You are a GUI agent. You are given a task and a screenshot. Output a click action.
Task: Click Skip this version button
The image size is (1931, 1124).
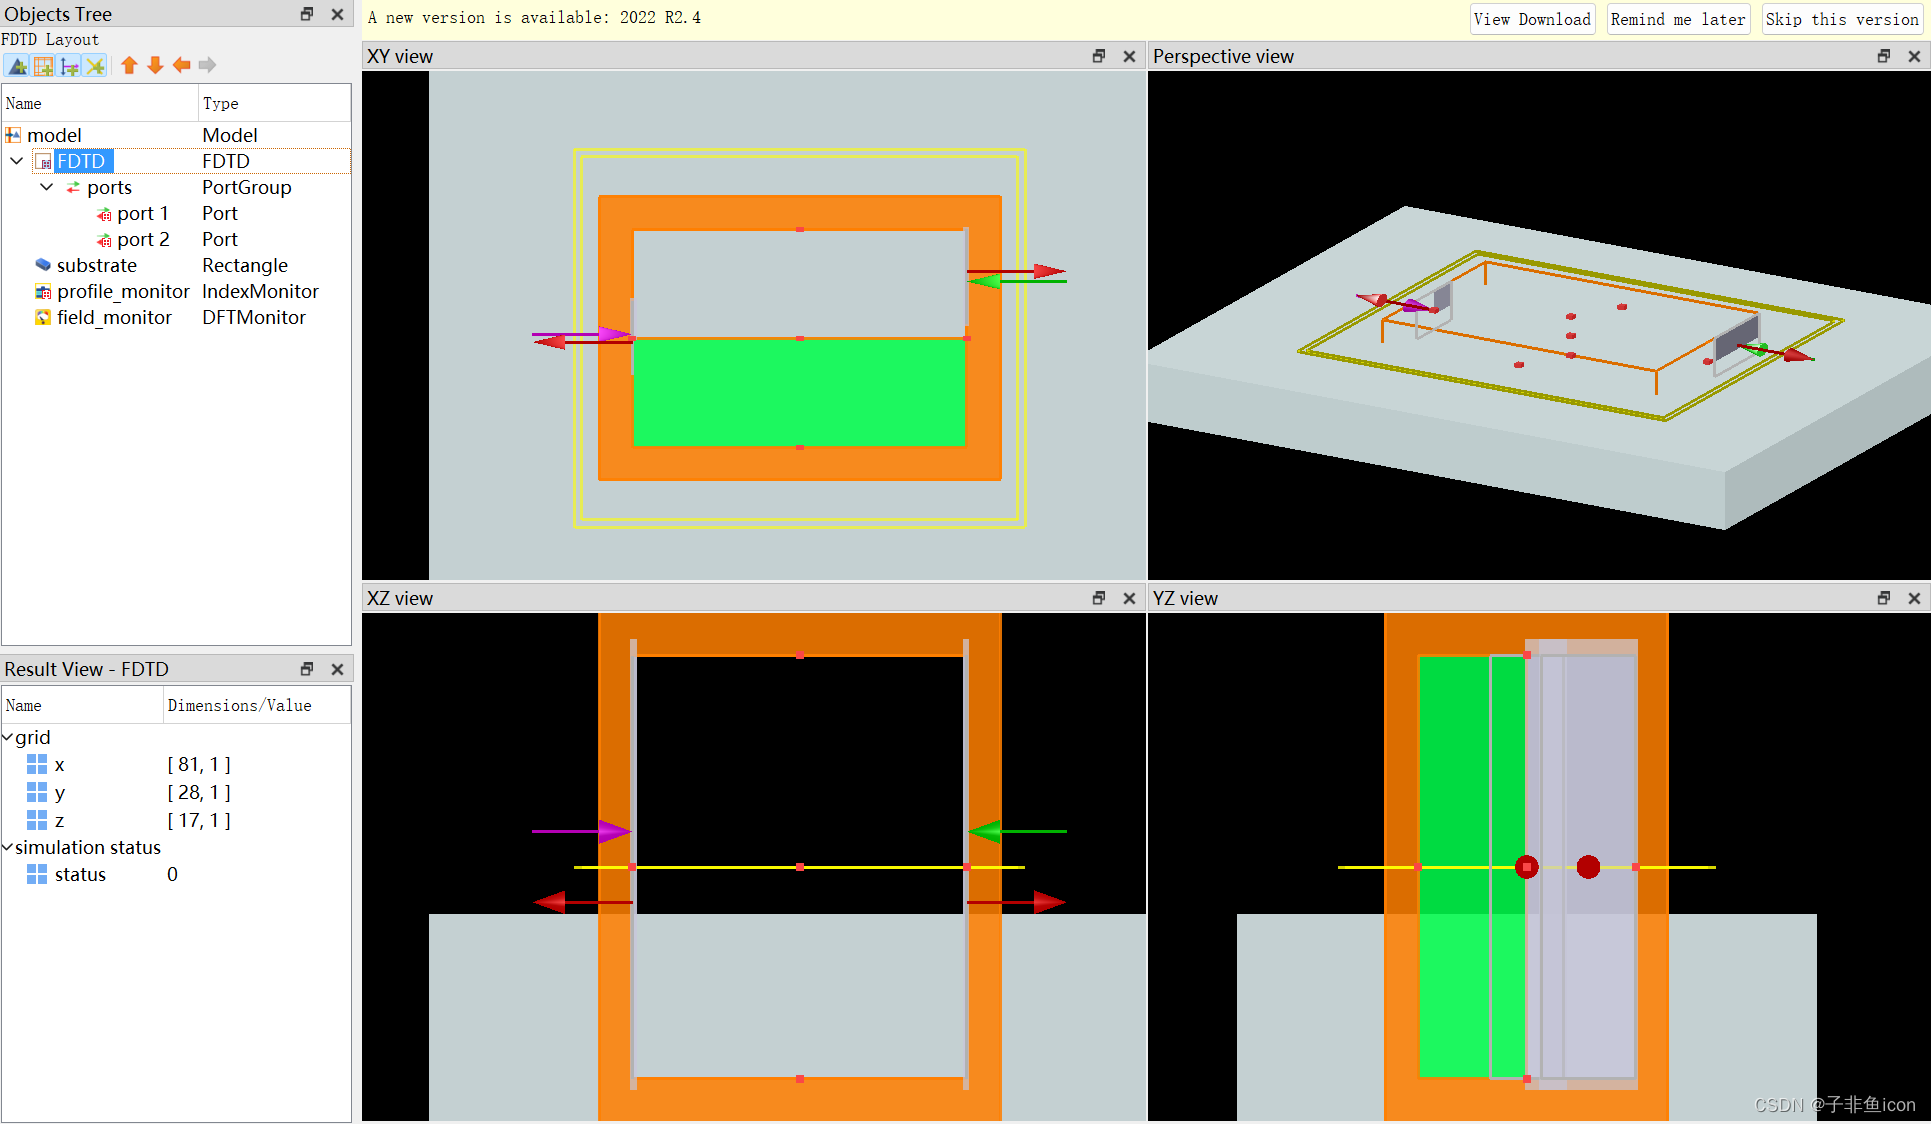coord(1841,20)
